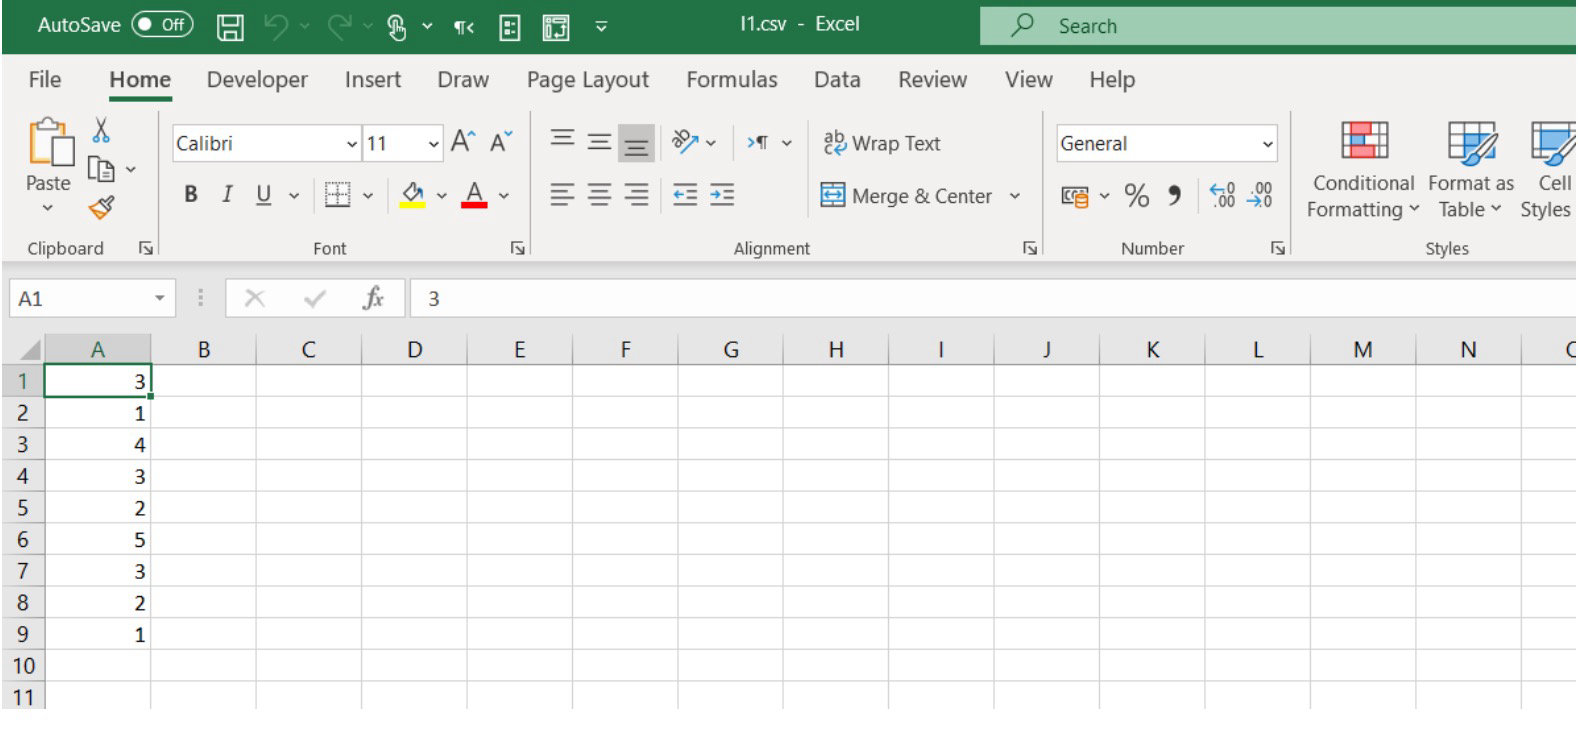The width and height of the screenshot is (1578, 734).
Task: Expand the General number format dropdown
Action: pyautogui.click(x=1267, y=144)
